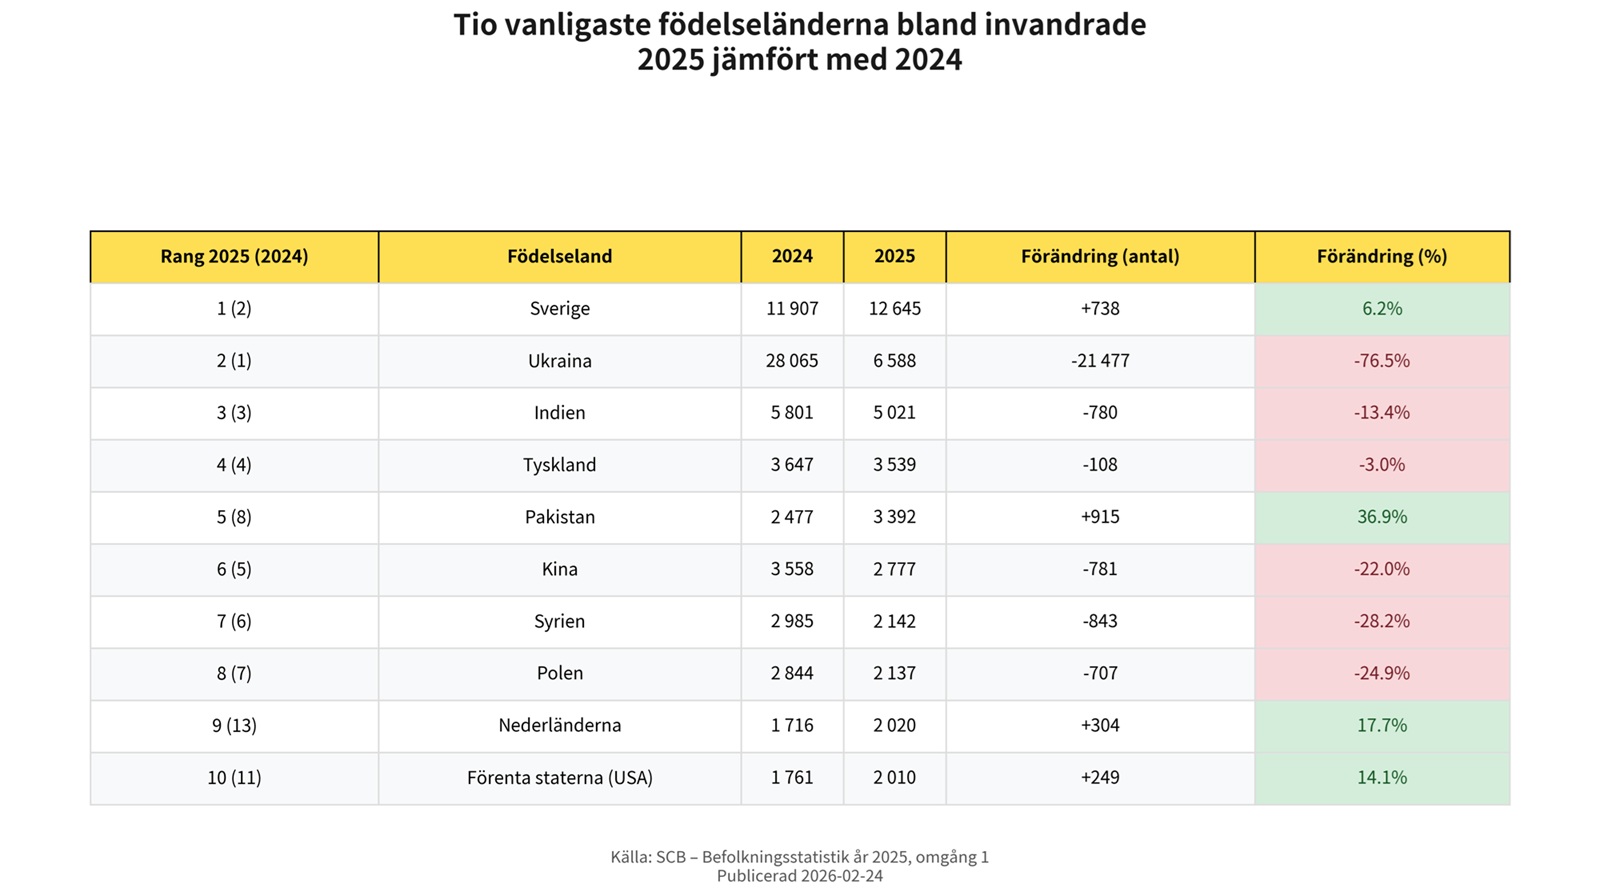Click the 2025 column header
The width and height of the screenshot is (1600, 896).
point(894,256)
